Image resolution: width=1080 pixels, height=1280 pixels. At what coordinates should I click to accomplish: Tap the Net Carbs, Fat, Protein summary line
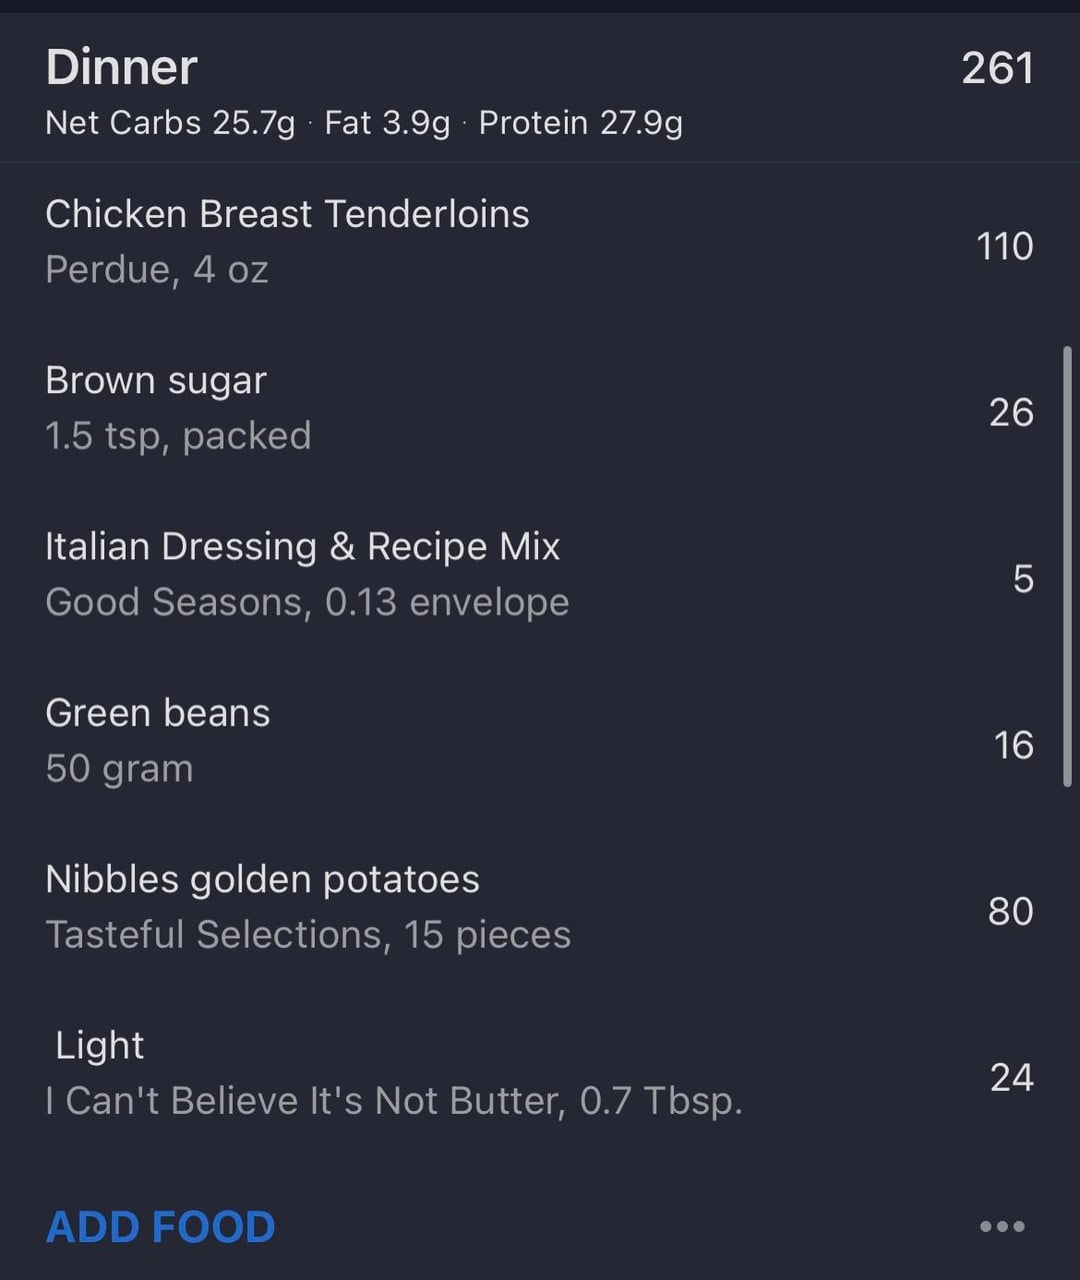[x=364, y=123]
